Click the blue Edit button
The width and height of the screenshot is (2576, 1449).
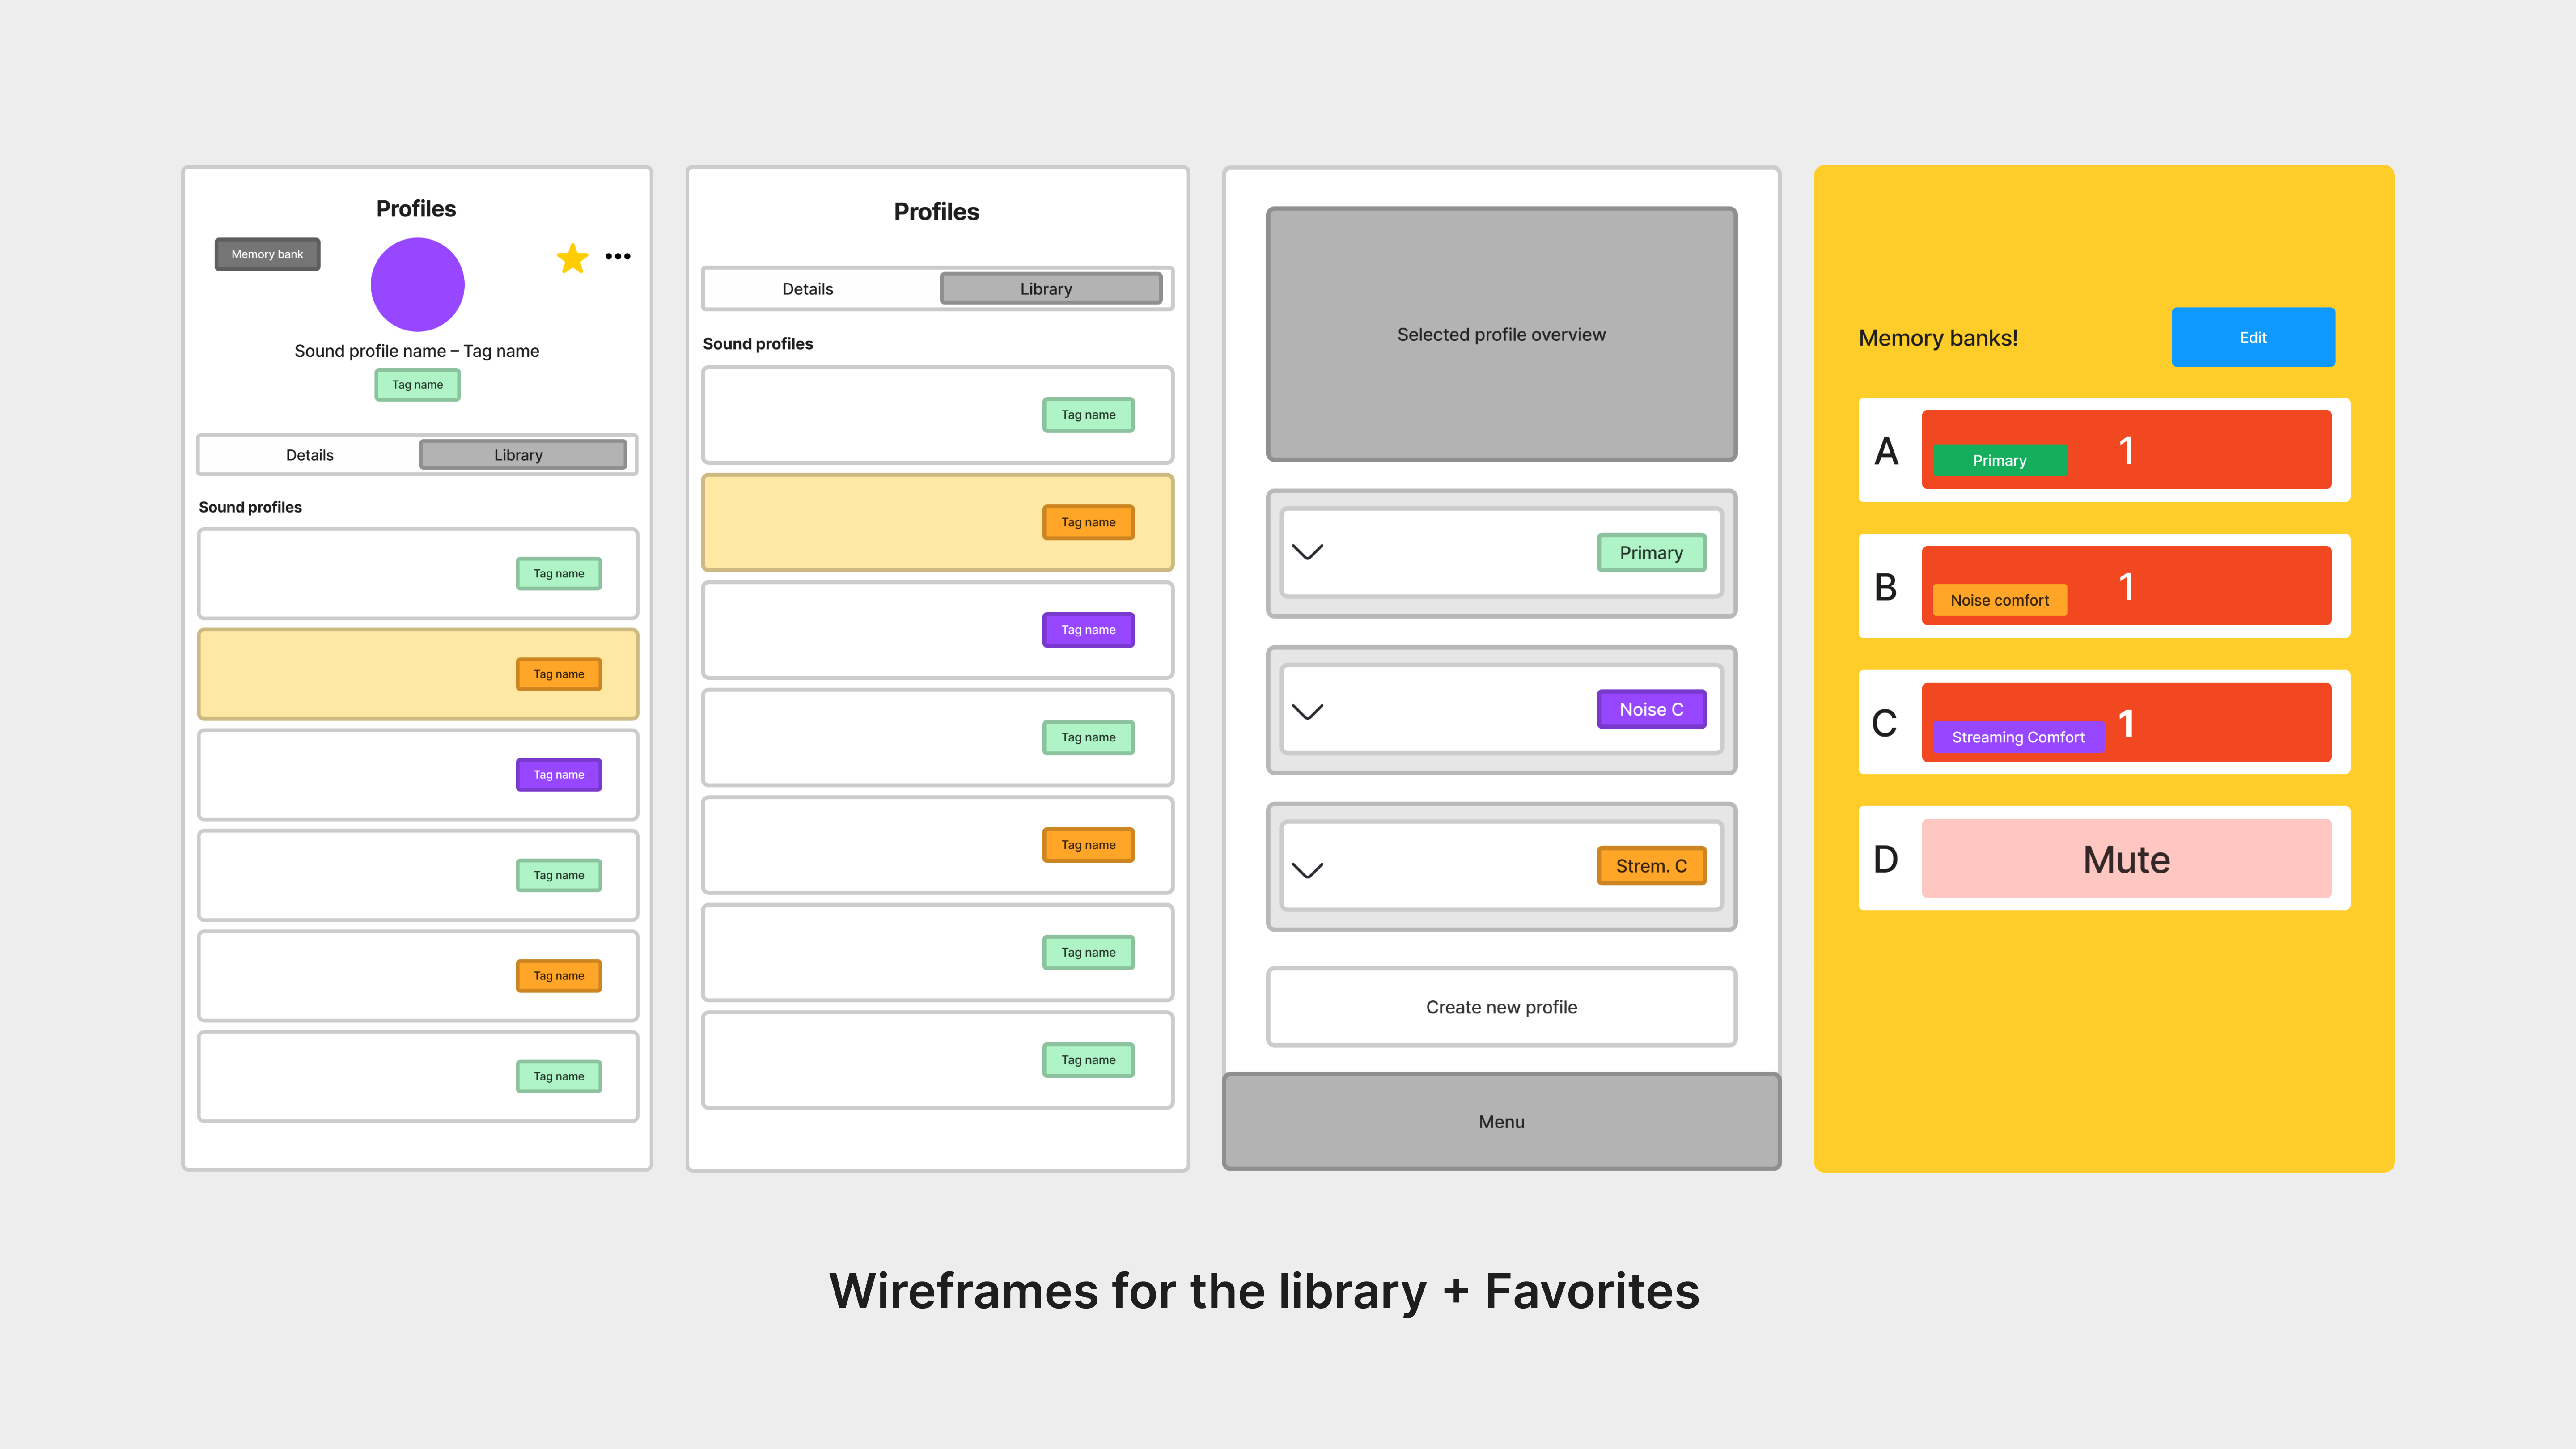coord(2253,337)
